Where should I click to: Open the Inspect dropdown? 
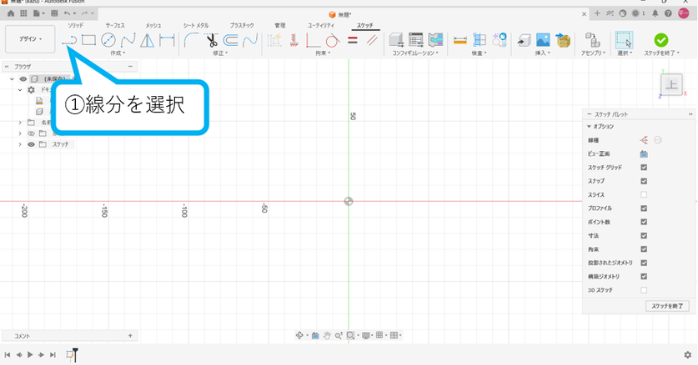click(479, 53)
